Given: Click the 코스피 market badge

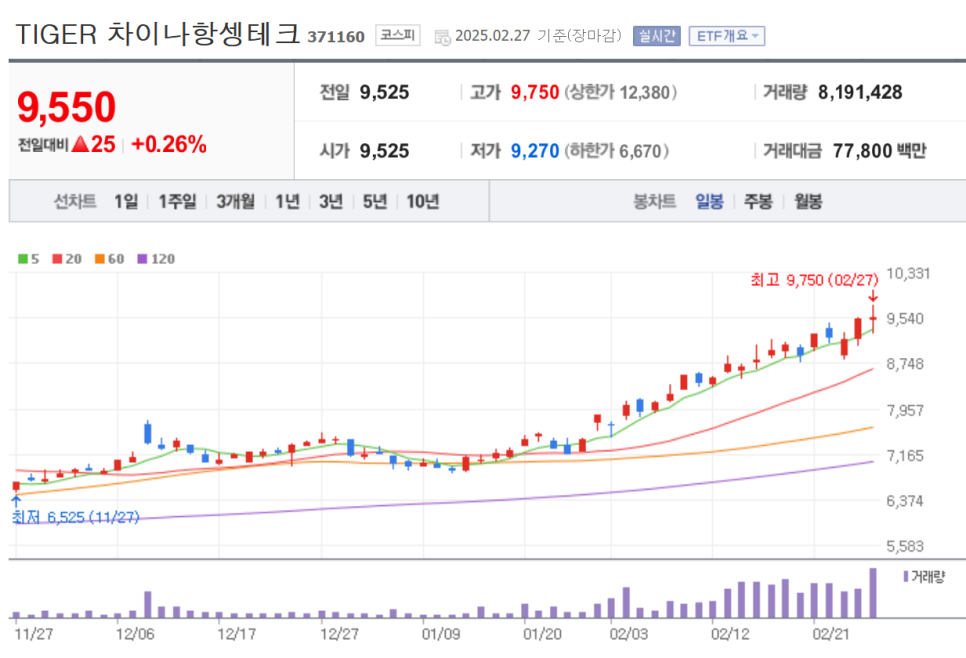Looking at the screenshot, I should (x=397, y=35).
